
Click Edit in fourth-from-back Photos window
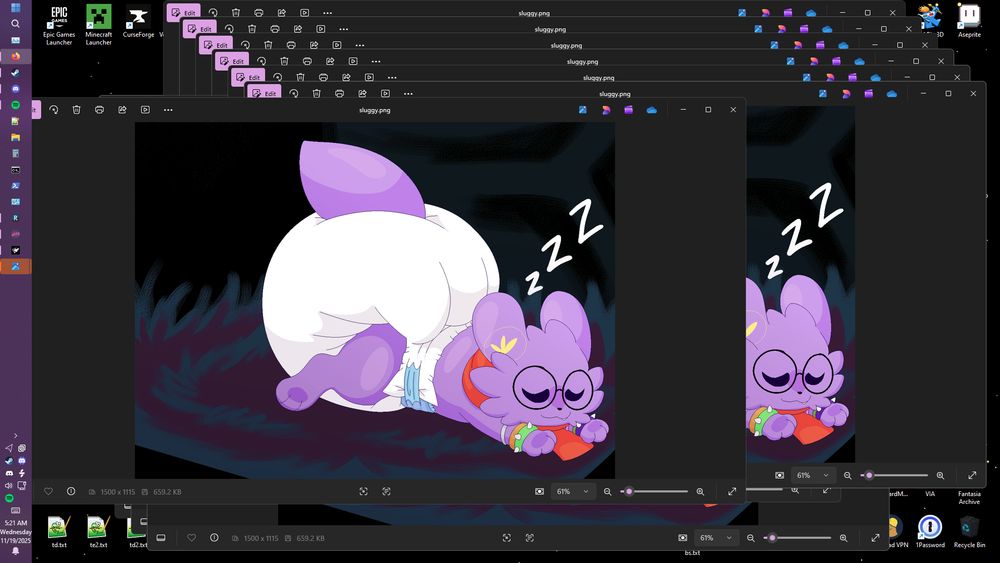coord(232,61)
